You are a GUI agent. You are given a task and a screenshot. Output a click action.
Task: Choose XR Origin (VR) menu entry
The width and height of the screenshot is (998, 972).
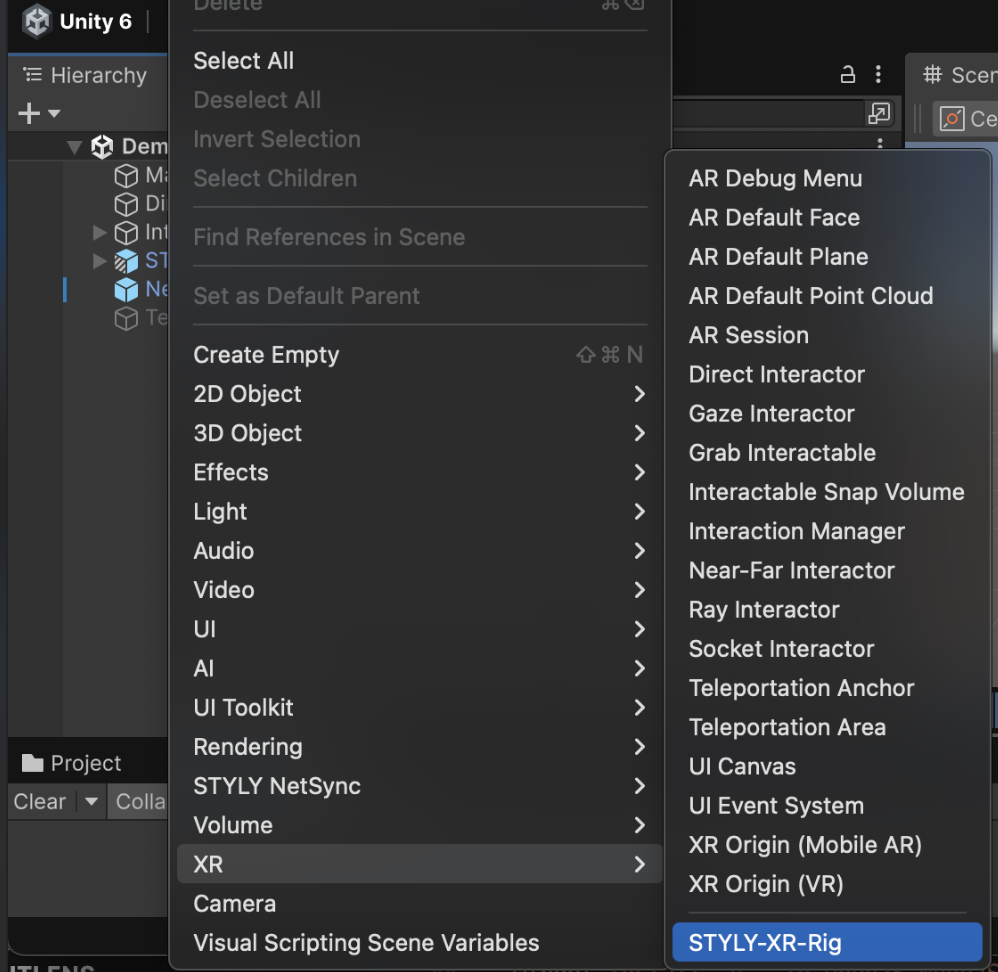766,884
